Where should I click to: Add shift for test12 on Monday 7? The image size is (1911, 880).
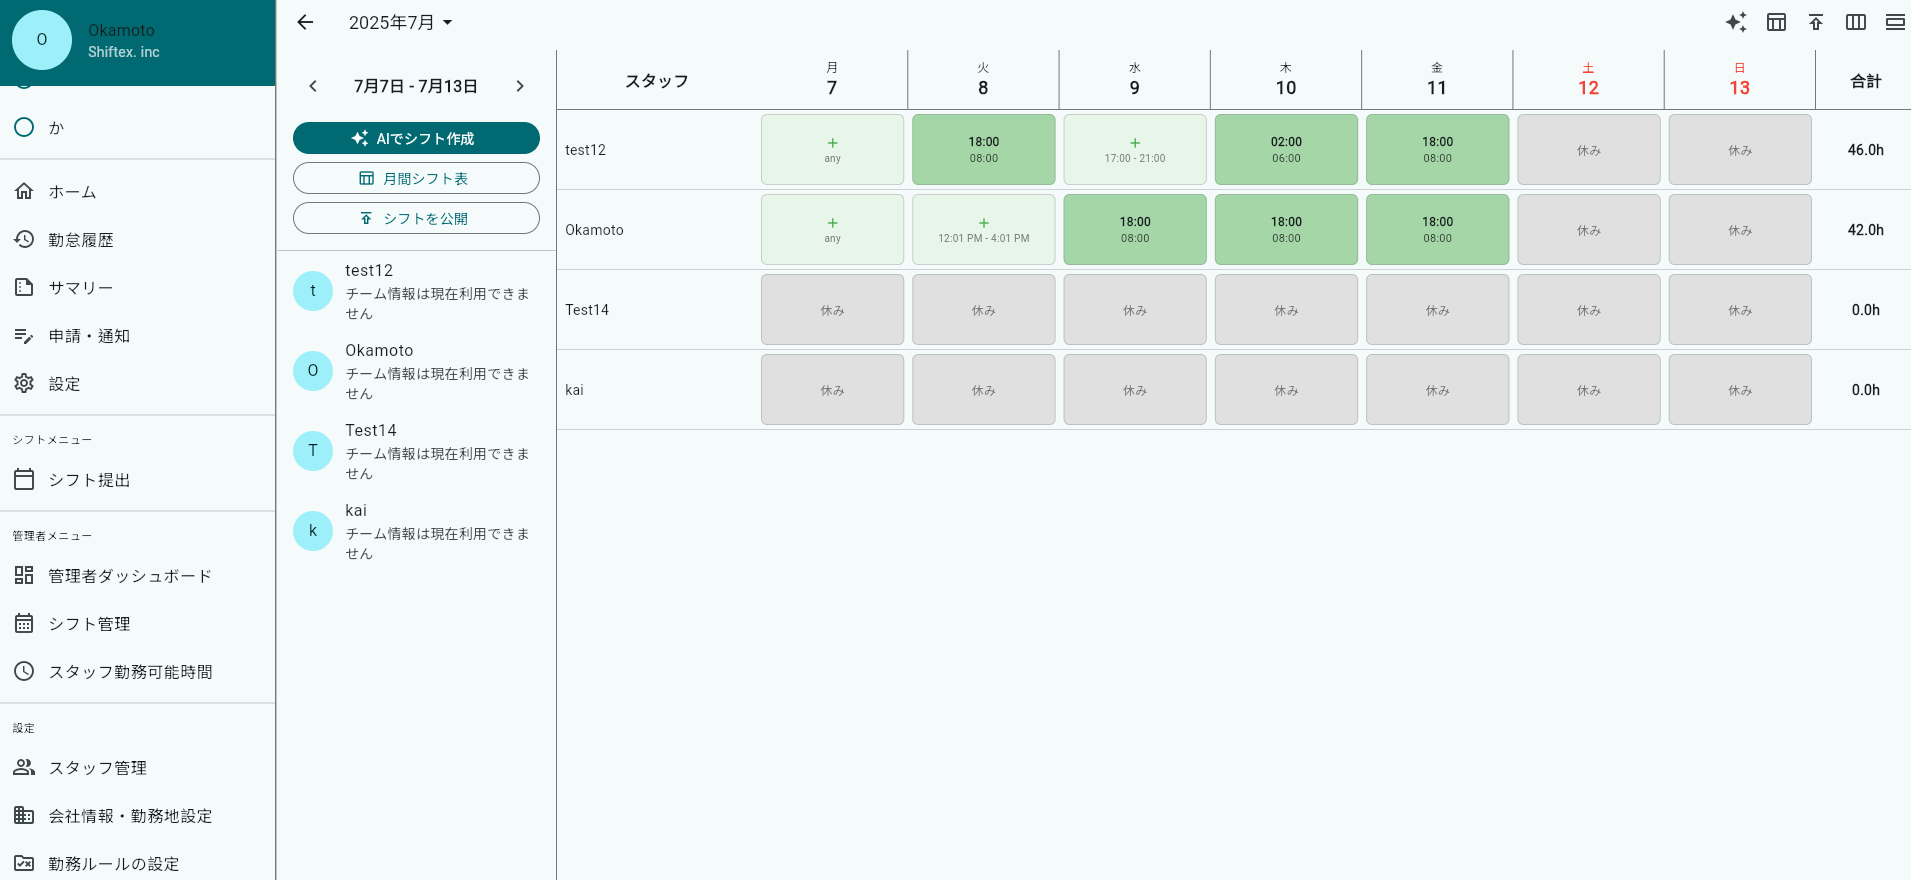tap(832, 149)
